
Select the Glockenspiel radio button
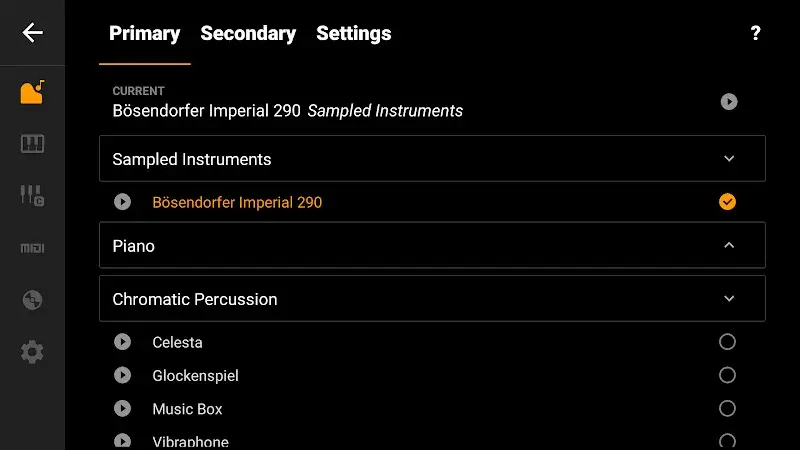tap(727, 375)
